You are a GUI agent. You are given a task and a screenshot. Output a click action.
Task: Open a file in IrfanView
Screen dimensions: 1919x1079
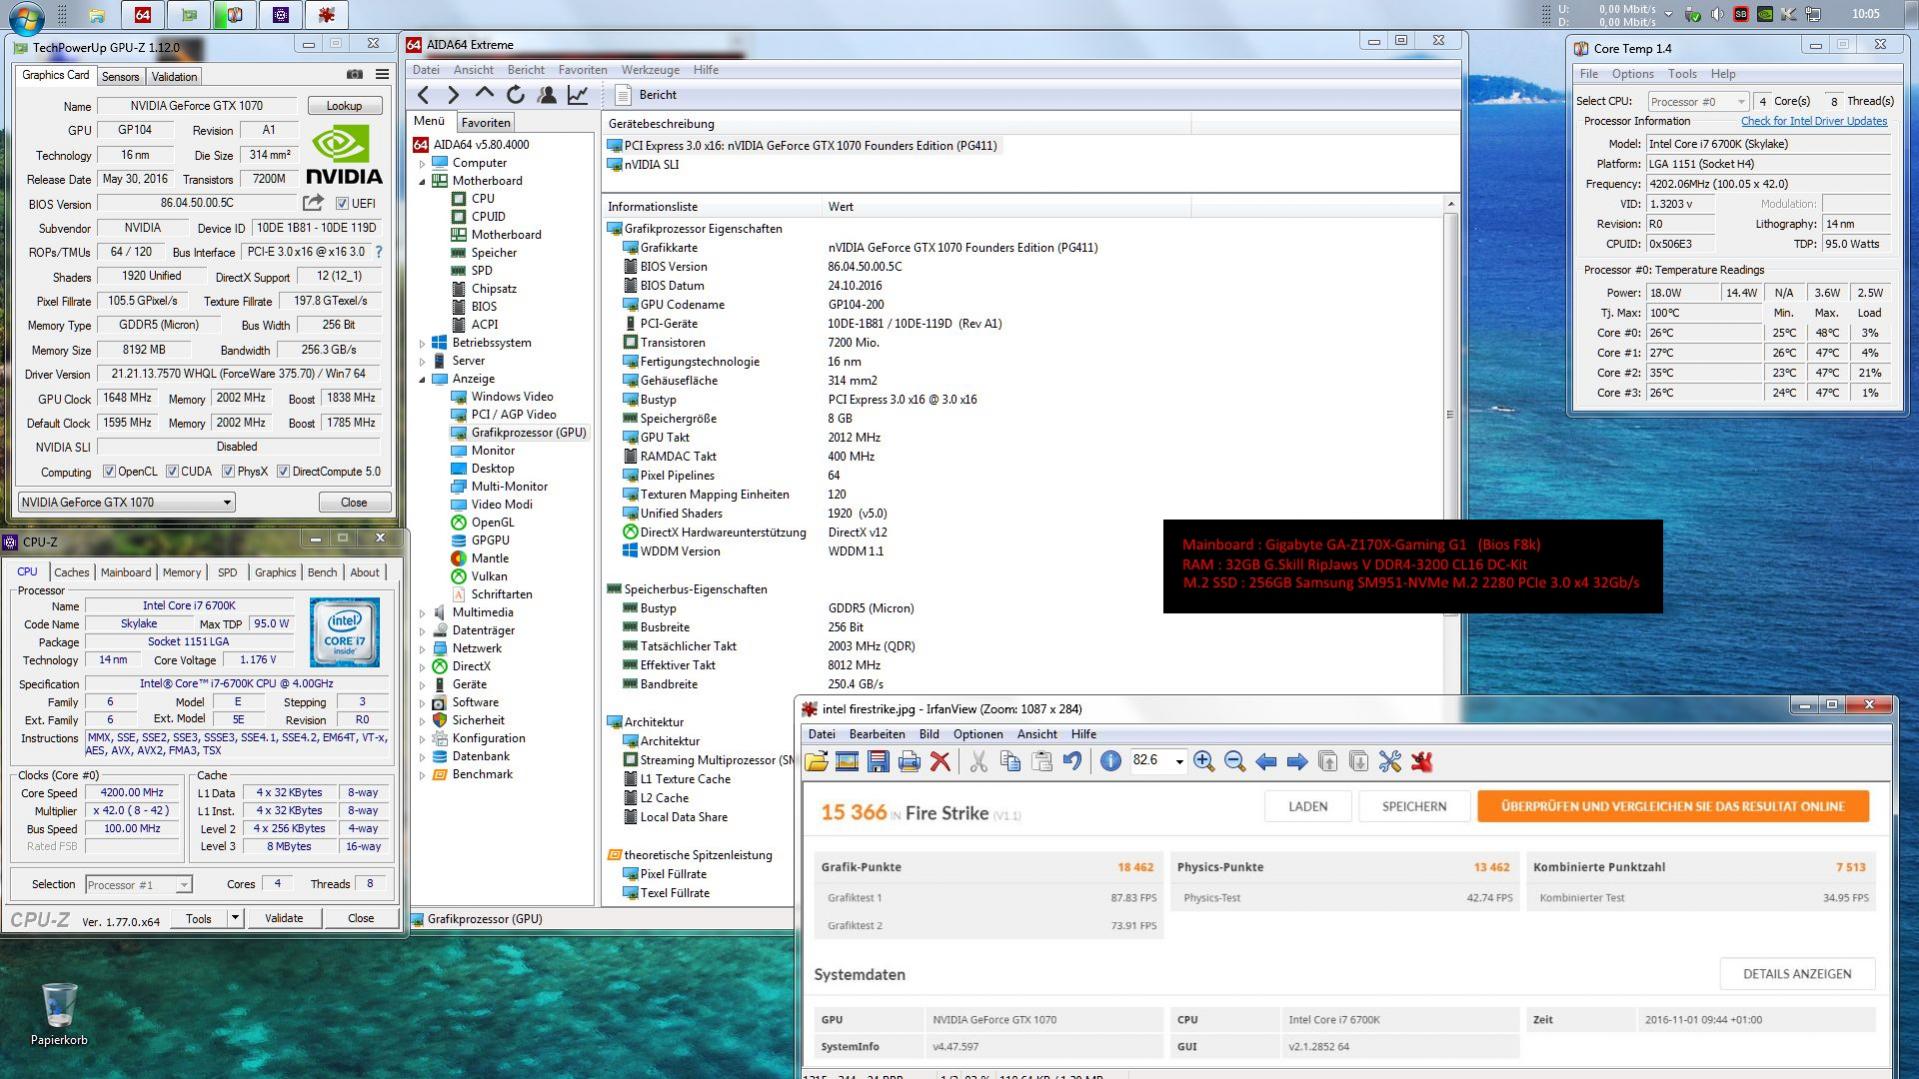coord(816,762)
